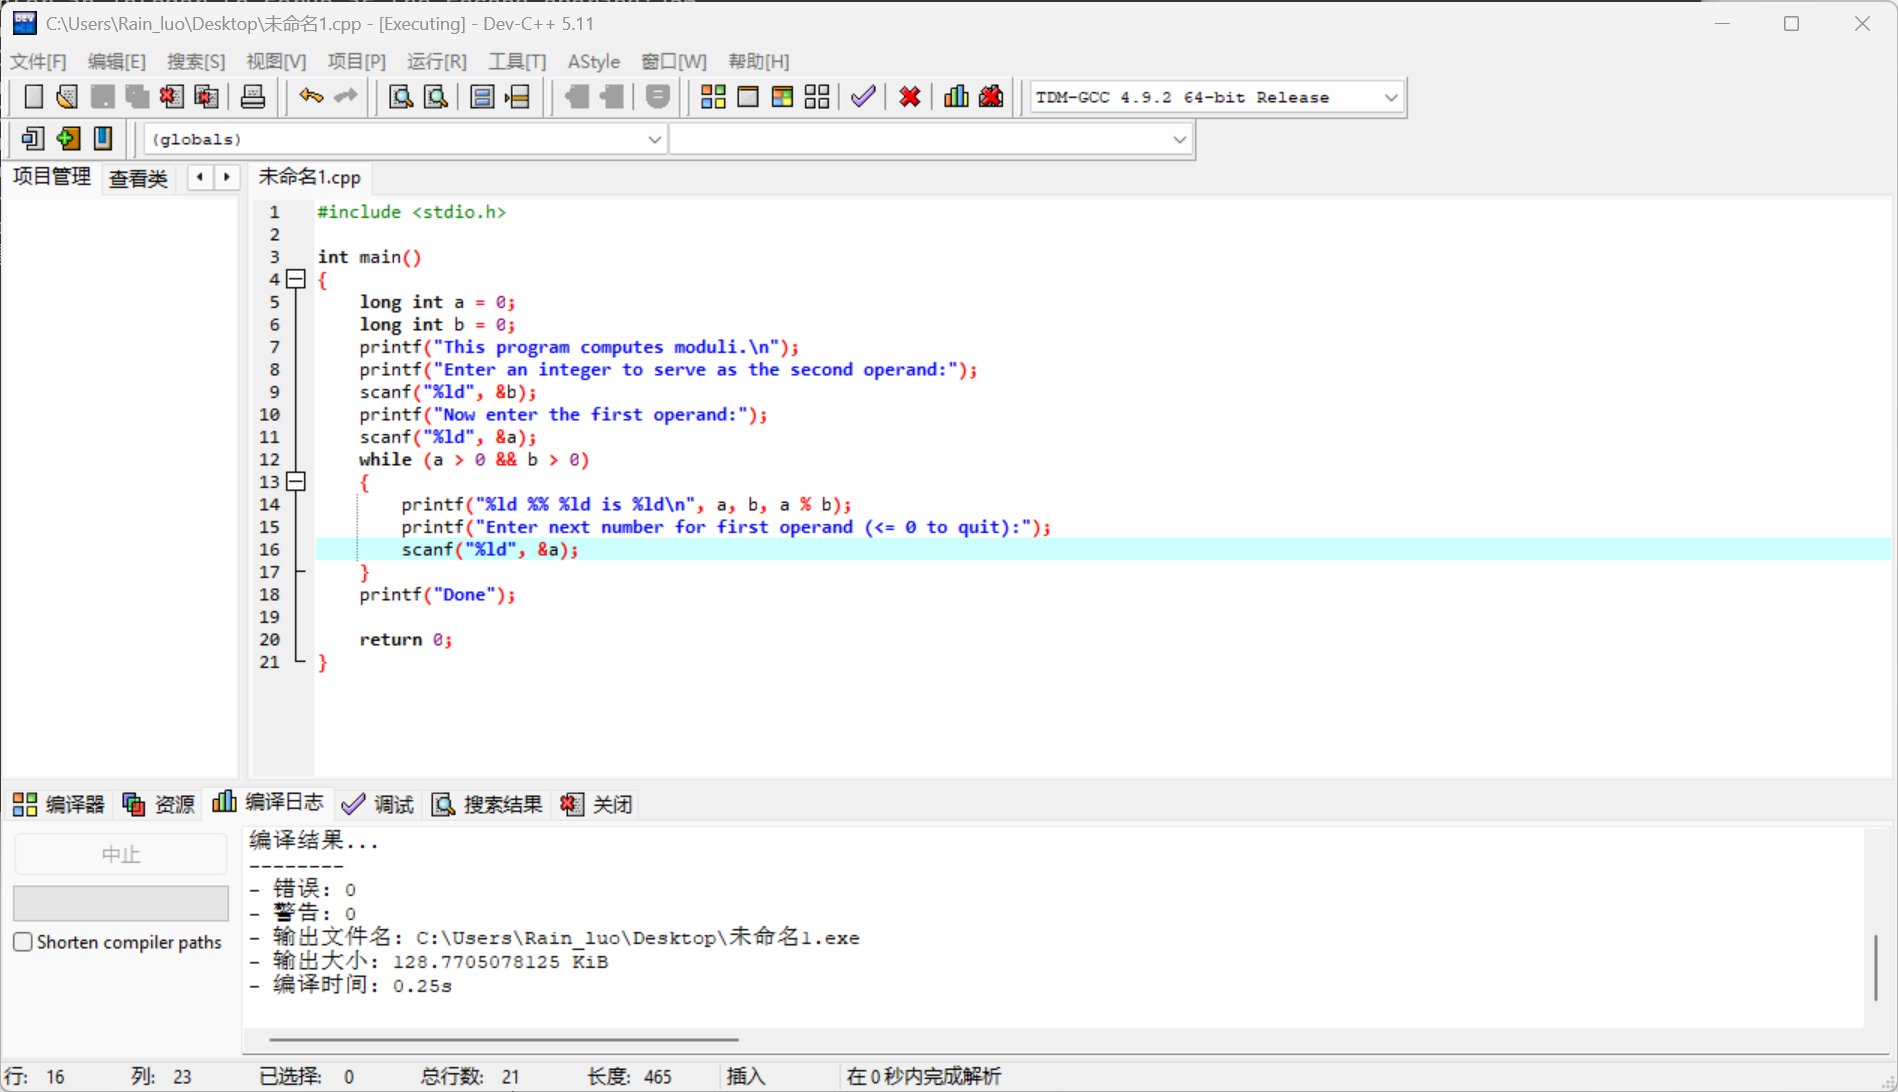Click the compile progress bar below 中止
Viewport: 1898px width, 1092px height.
click(121, 903)
